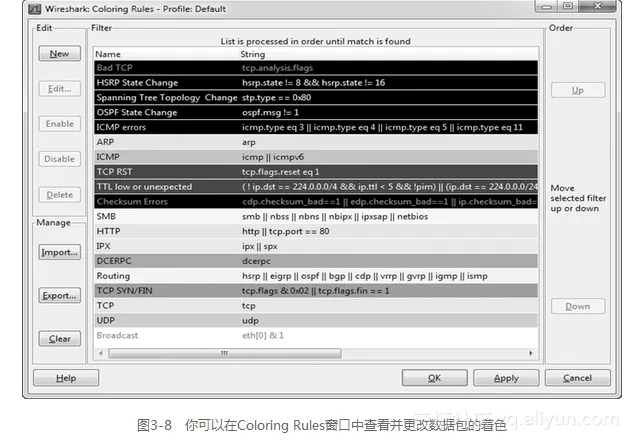This screenshot has height=440, width=630.
Task: Confirm with the OK button
Action: point(434,378)
